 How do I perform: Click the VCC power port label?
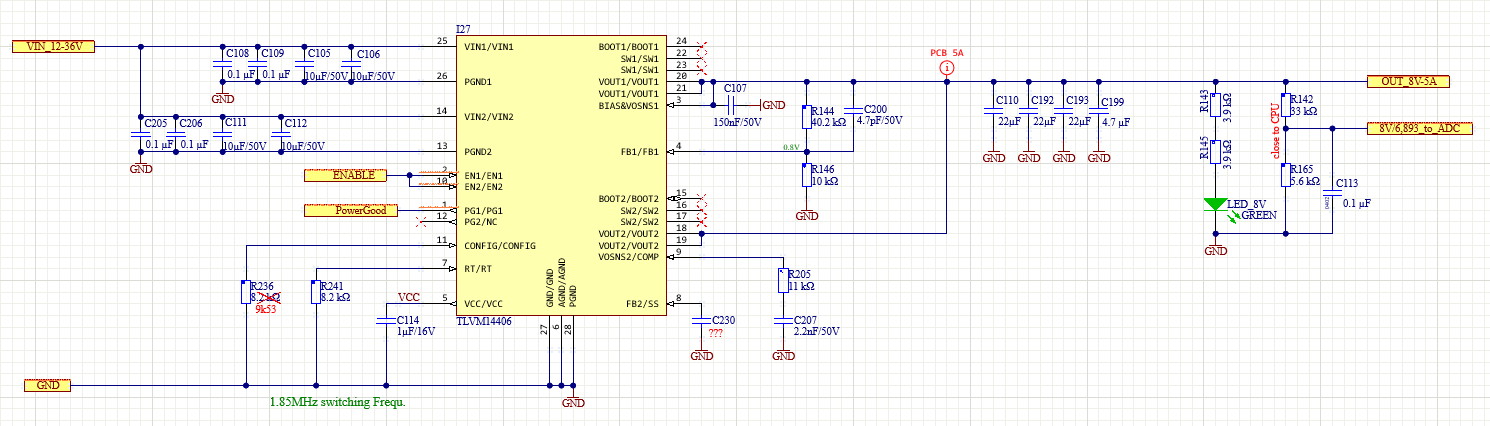click(409, 298)
